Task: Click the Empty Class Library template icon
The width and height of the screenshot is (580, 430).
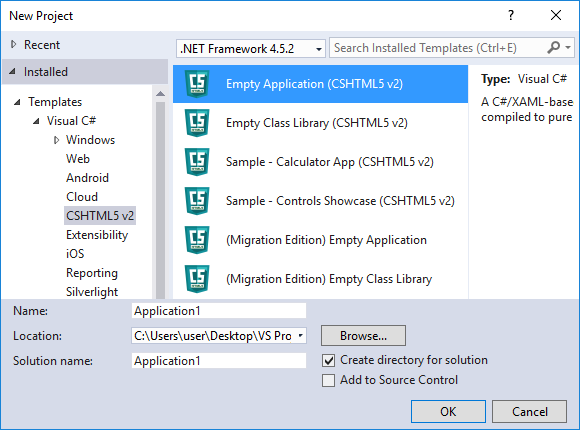Action: [x=197, y=123]
